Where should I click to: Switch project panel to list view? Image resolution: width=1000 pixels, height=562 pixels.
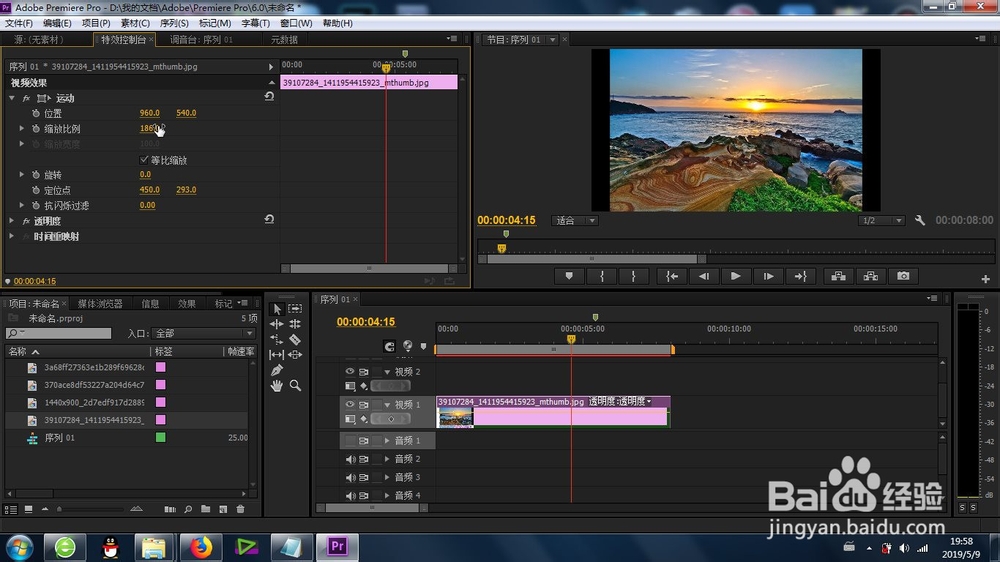10,509
